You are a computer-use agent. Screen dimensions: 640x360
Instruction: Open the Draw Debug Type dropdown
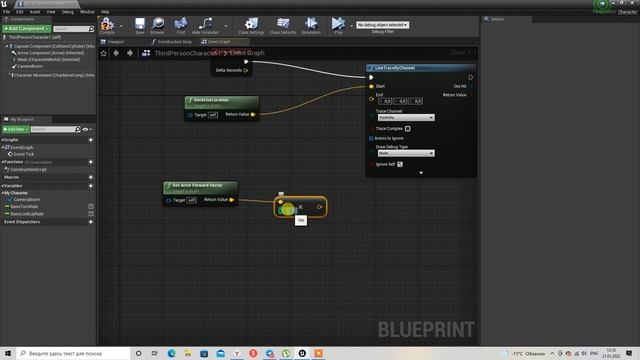pos(406,153)
